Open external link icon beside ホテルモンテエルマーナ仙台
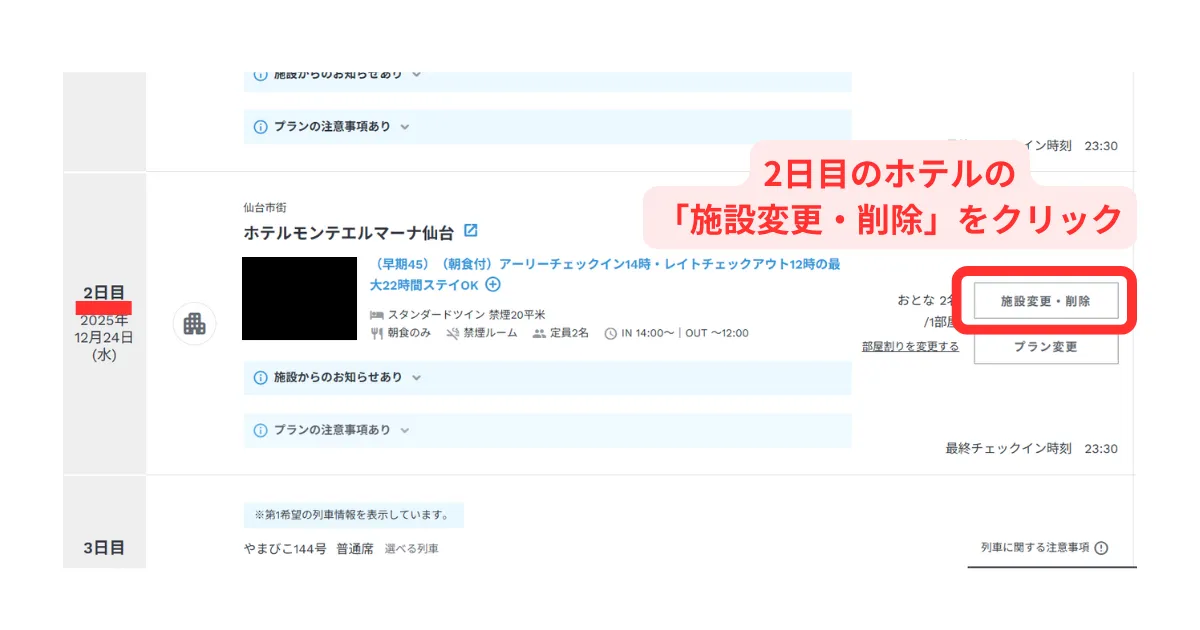Viewport: 1200px width, 630px height. coord(471,231)
